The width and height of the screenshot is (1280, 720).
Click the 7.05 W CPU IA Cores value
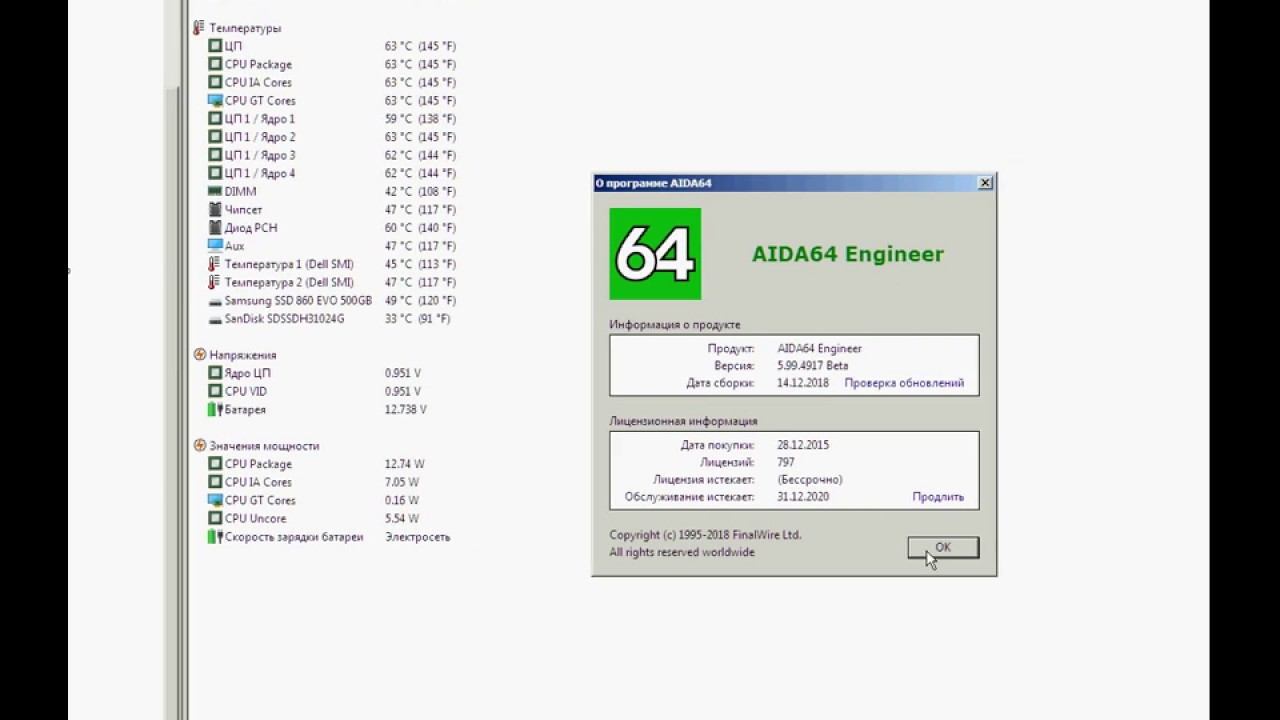(x=402, y=482)
